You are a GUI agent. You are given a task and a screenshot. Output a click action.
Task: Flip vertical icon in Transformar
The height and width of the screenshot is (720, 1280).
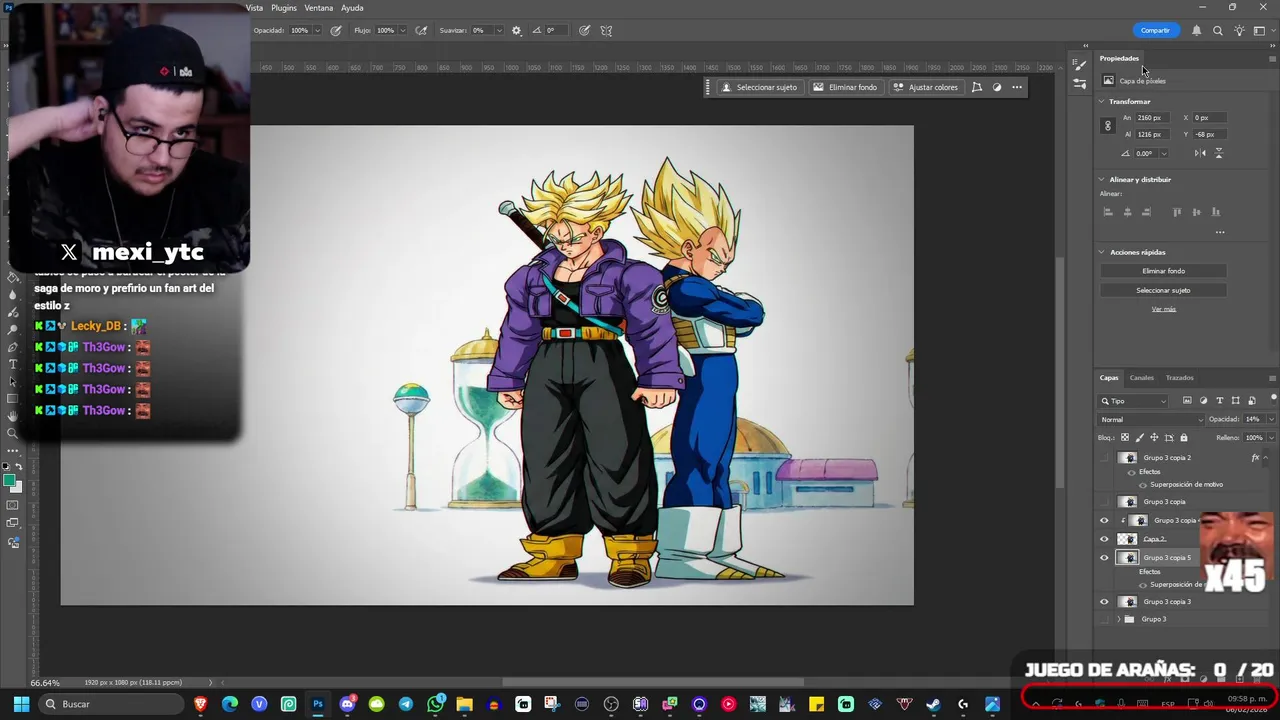[x=1218, y=153]
